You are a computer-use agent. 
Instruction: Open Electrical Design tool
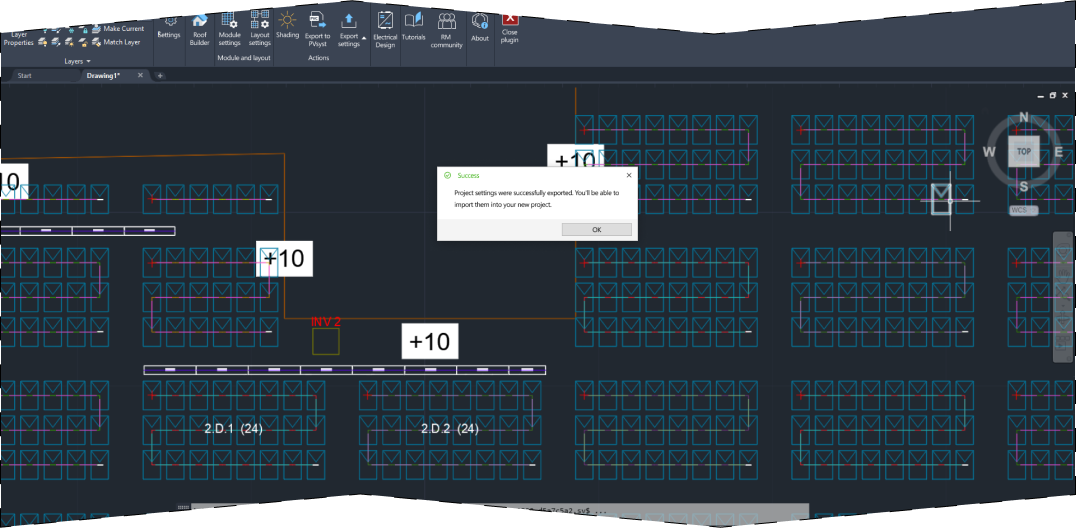[385, 30]
